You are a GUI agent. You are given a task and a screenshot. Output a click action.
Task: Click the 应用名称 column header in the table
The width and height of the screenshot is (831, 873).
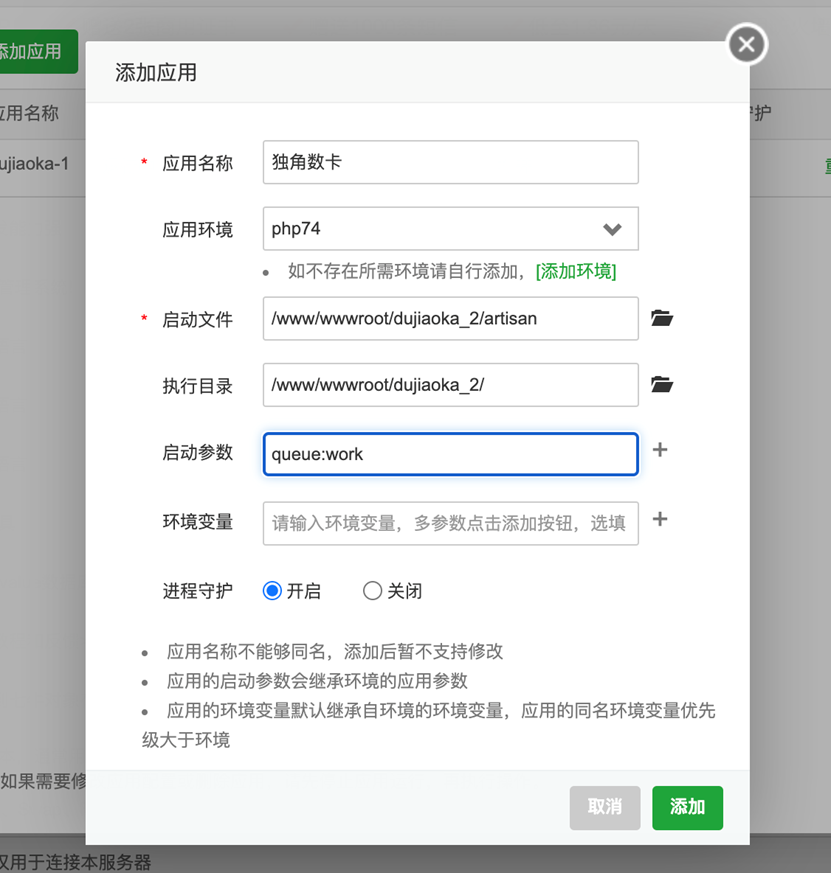tap(30, 113)
